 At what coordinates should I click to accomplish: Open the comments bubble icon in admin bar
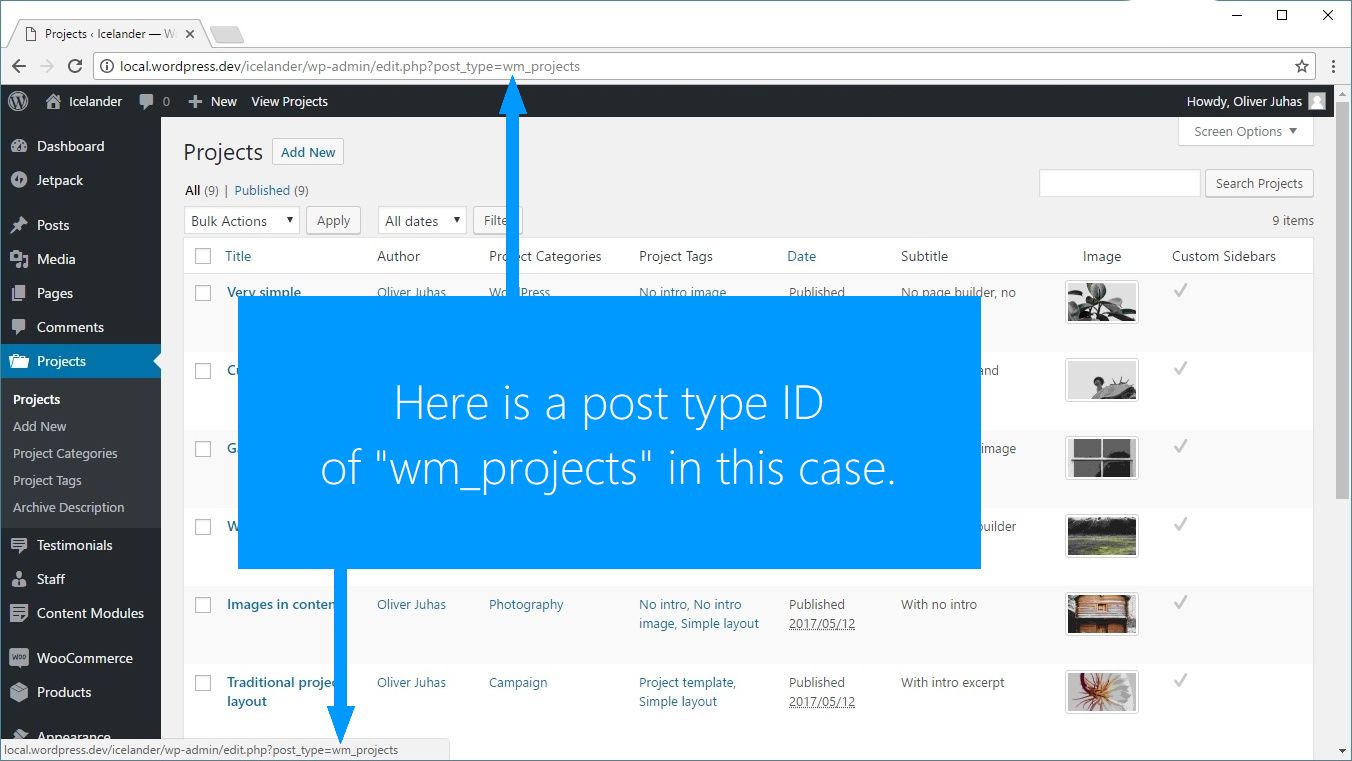[x=147, y=101]
